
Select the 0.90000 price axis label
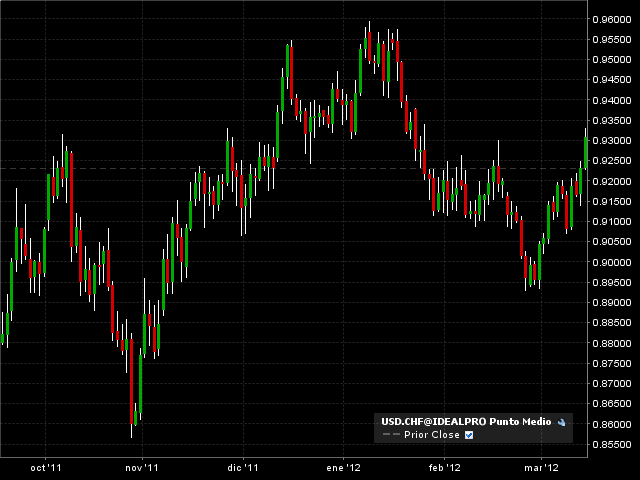(x=612, y=262)
